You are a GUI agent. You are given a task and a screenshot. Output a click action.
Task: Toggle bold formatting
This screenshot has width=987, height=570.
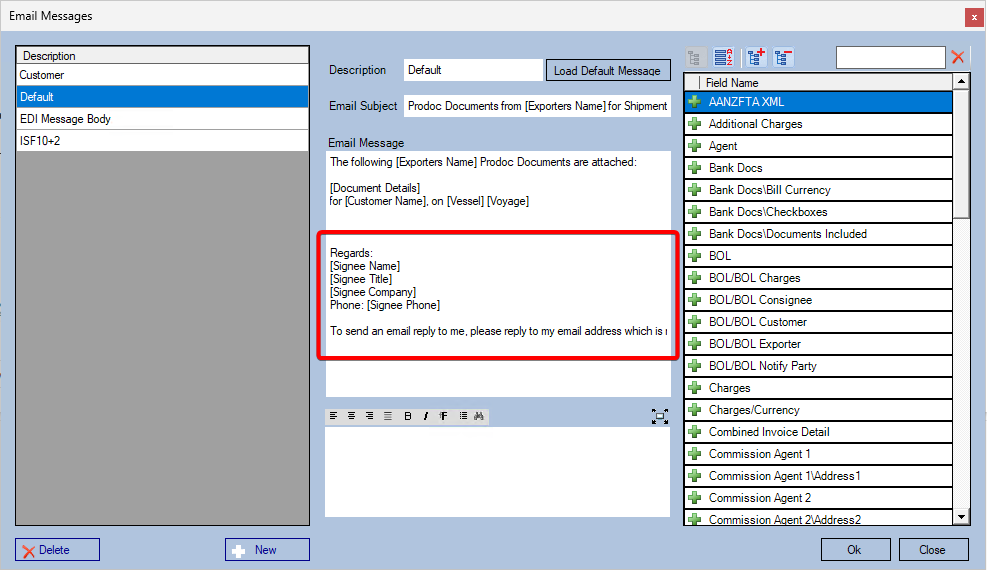408,416
